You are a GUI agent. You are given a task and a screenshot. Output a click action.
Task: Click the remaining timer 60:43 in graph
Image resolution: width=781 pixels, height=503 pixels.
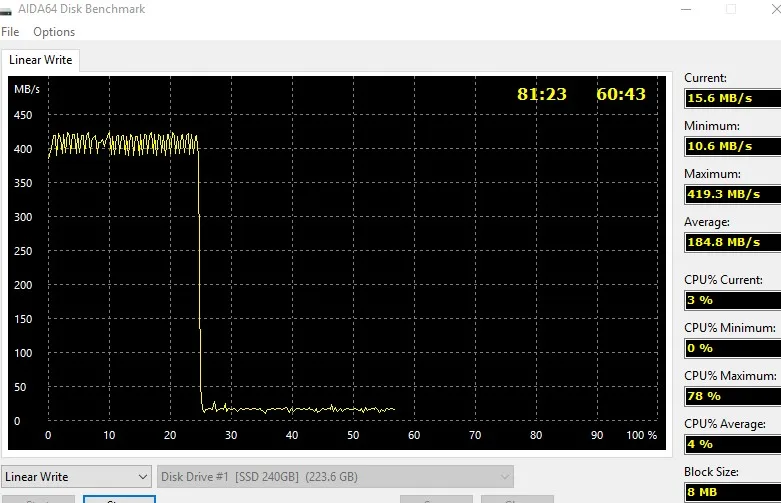tap(621, 94)
